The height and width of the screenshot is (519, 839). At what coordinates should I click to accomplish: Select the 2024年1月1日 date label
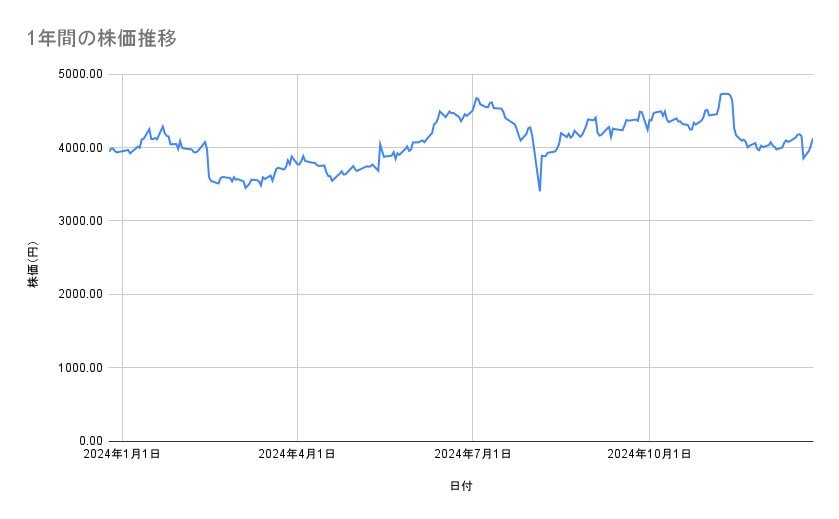click(122, 455)
